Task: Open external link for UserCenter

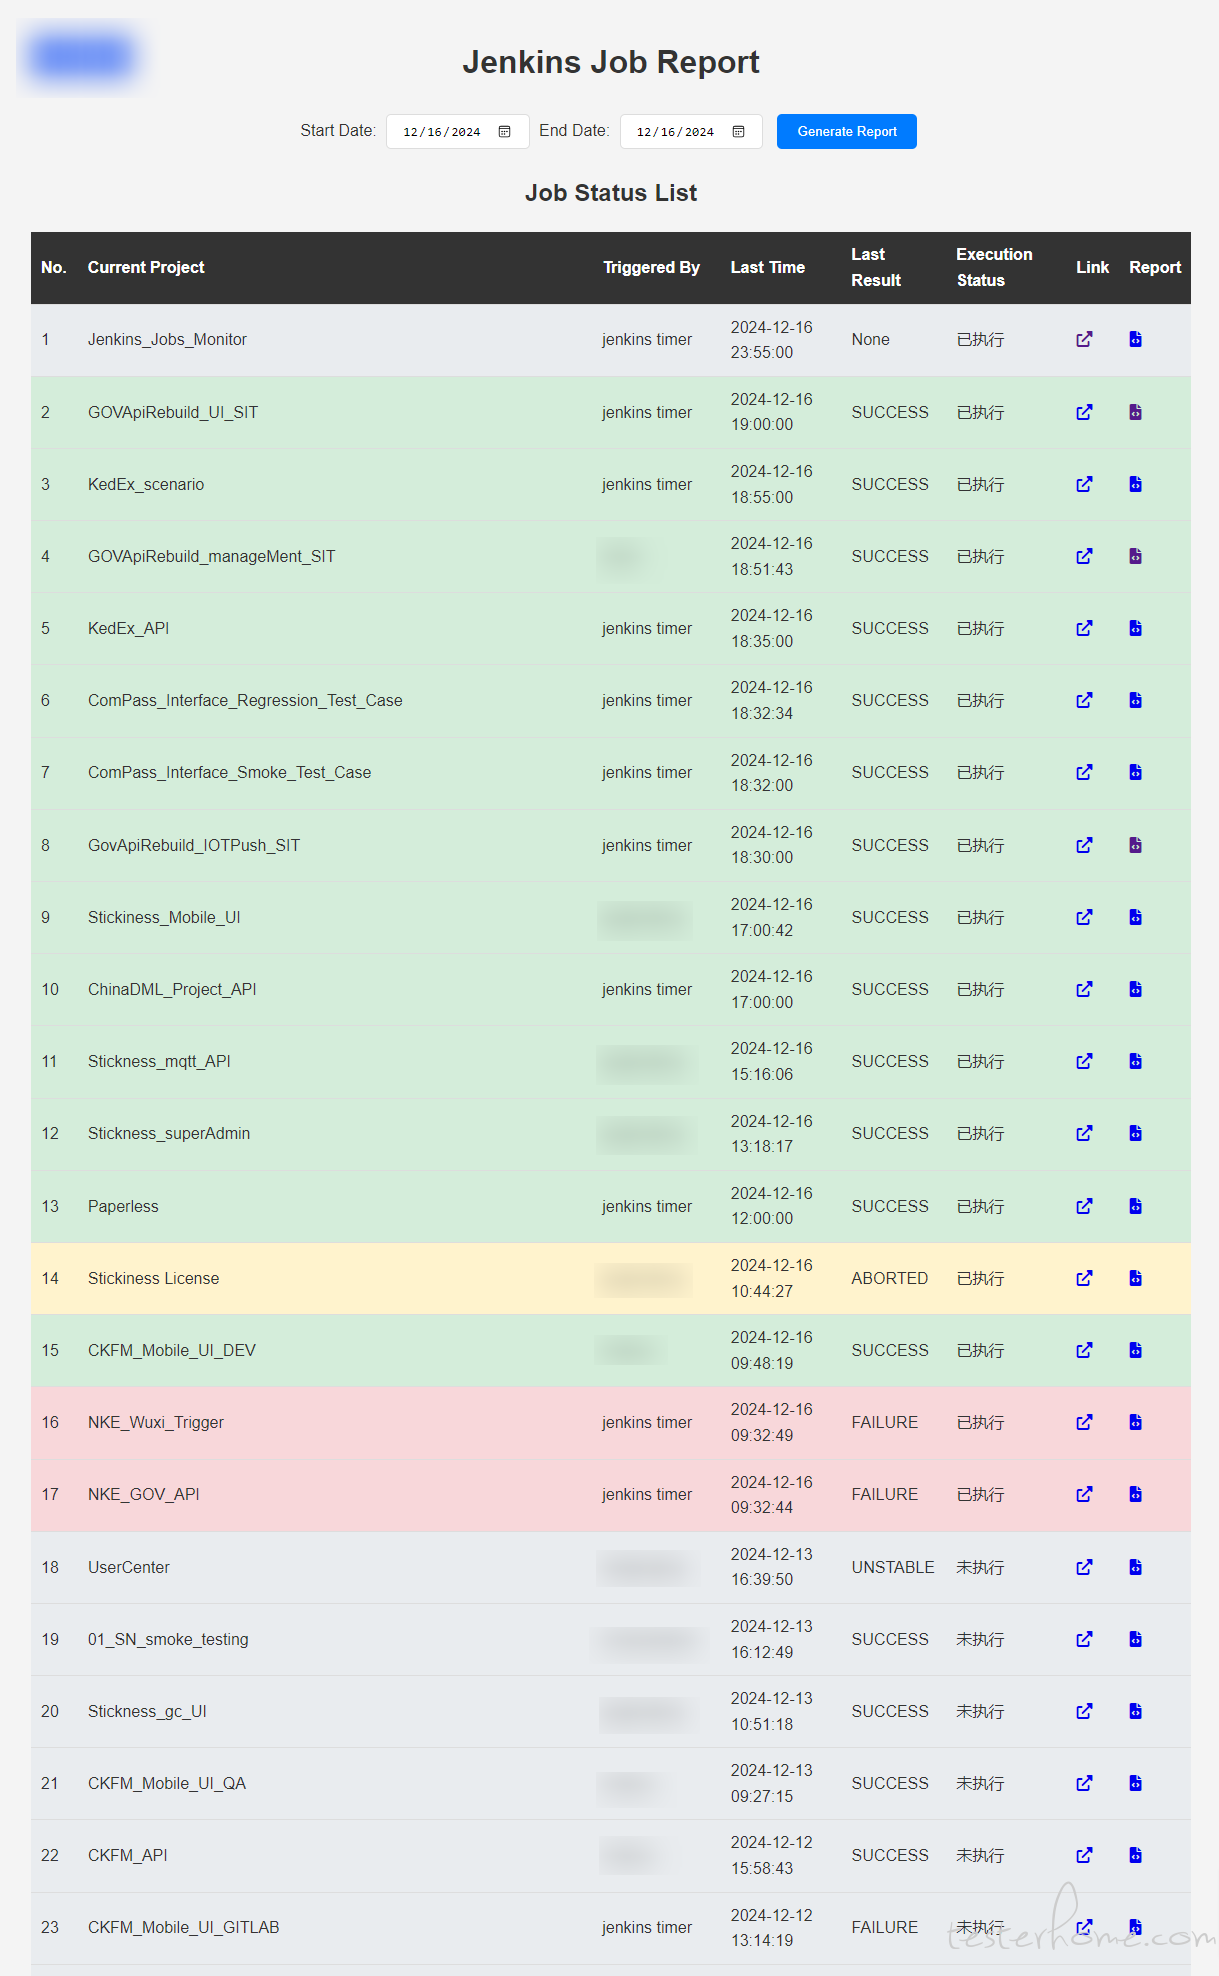Action: point(1084,1567)
